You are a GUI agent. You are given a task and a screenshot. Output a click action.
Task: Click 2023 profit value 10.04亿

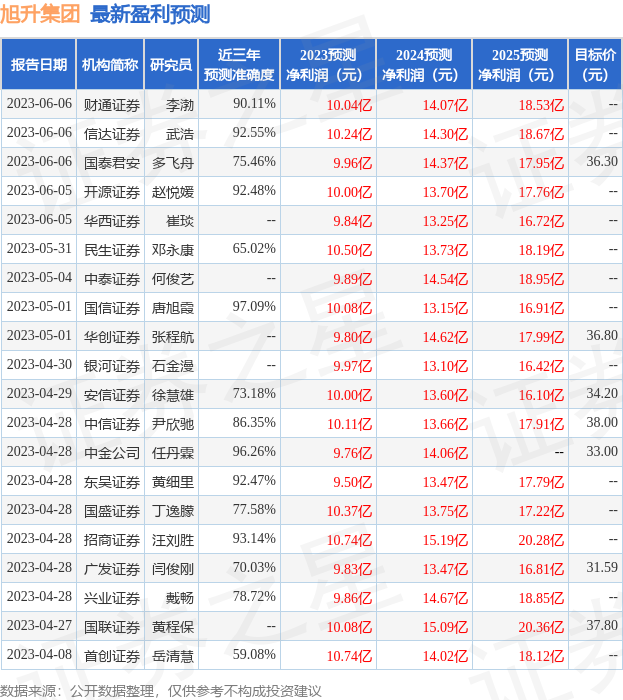349,105
